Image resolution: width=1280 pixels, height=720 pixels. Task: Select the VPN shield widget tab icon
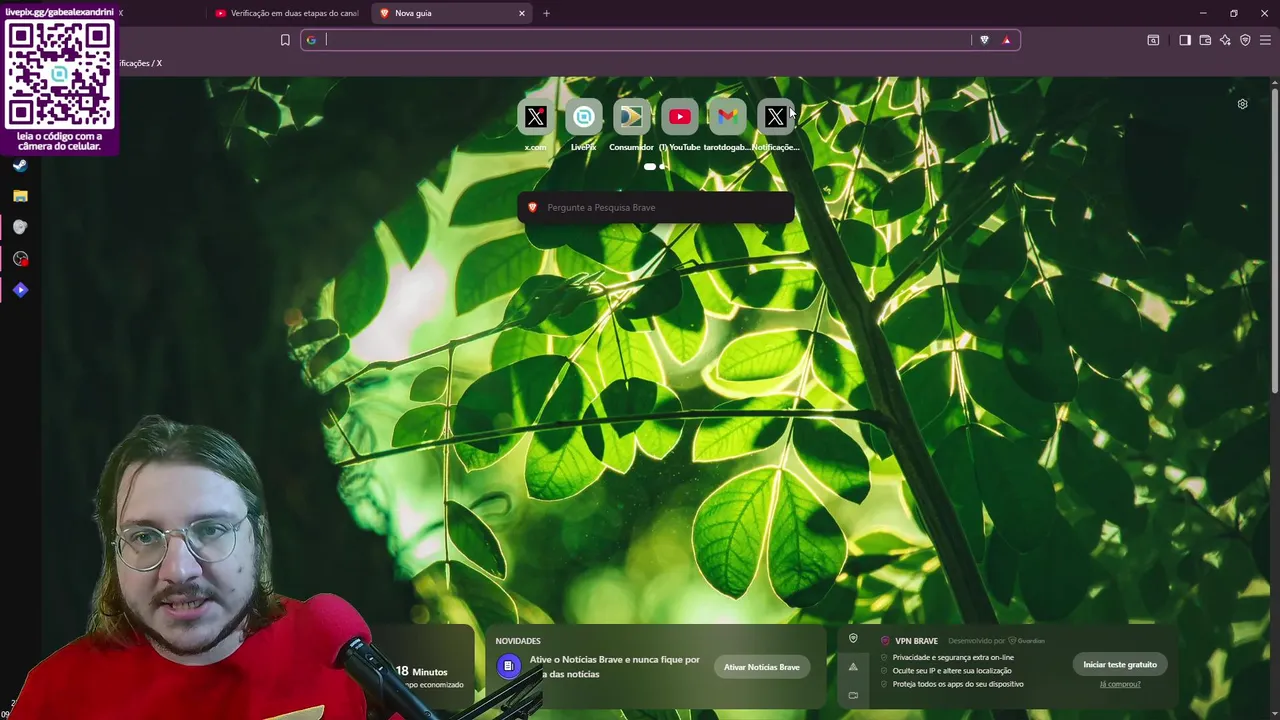pos(853,638)
